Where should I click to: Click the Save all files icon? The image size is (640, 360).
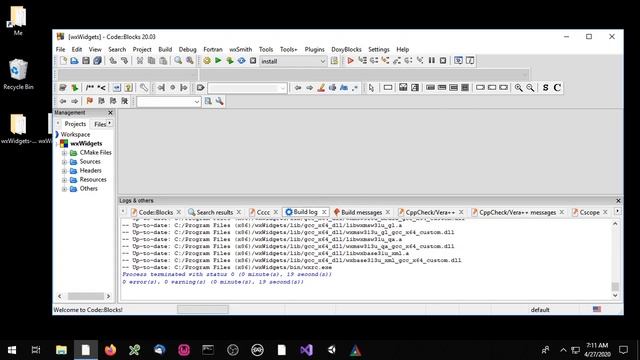click(x=97, y=61)
